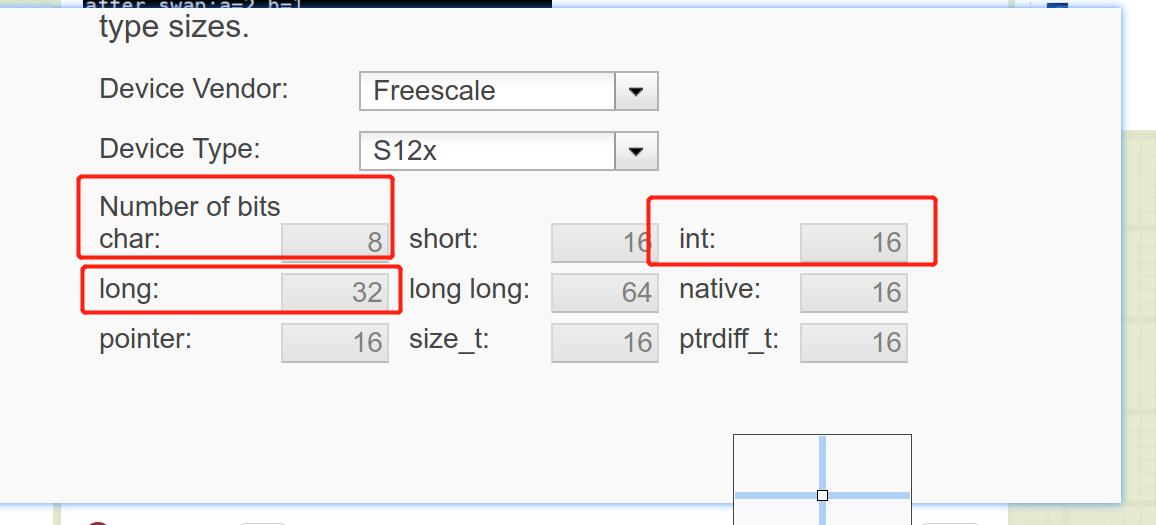Click the long long bits field
Image resolution: width=1156 pixels, height=525 pixels.
click(x=604, y=292)
